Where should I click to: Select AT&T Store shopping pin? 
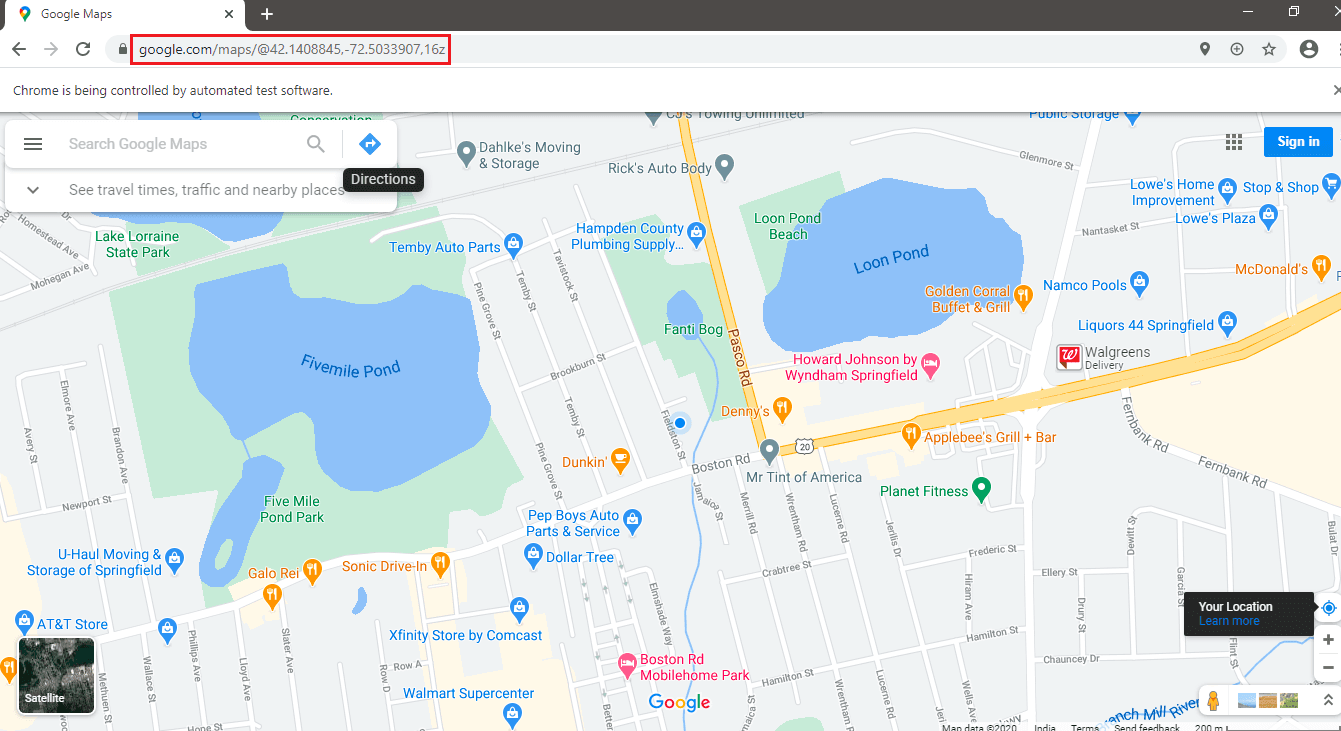(24, 622)
